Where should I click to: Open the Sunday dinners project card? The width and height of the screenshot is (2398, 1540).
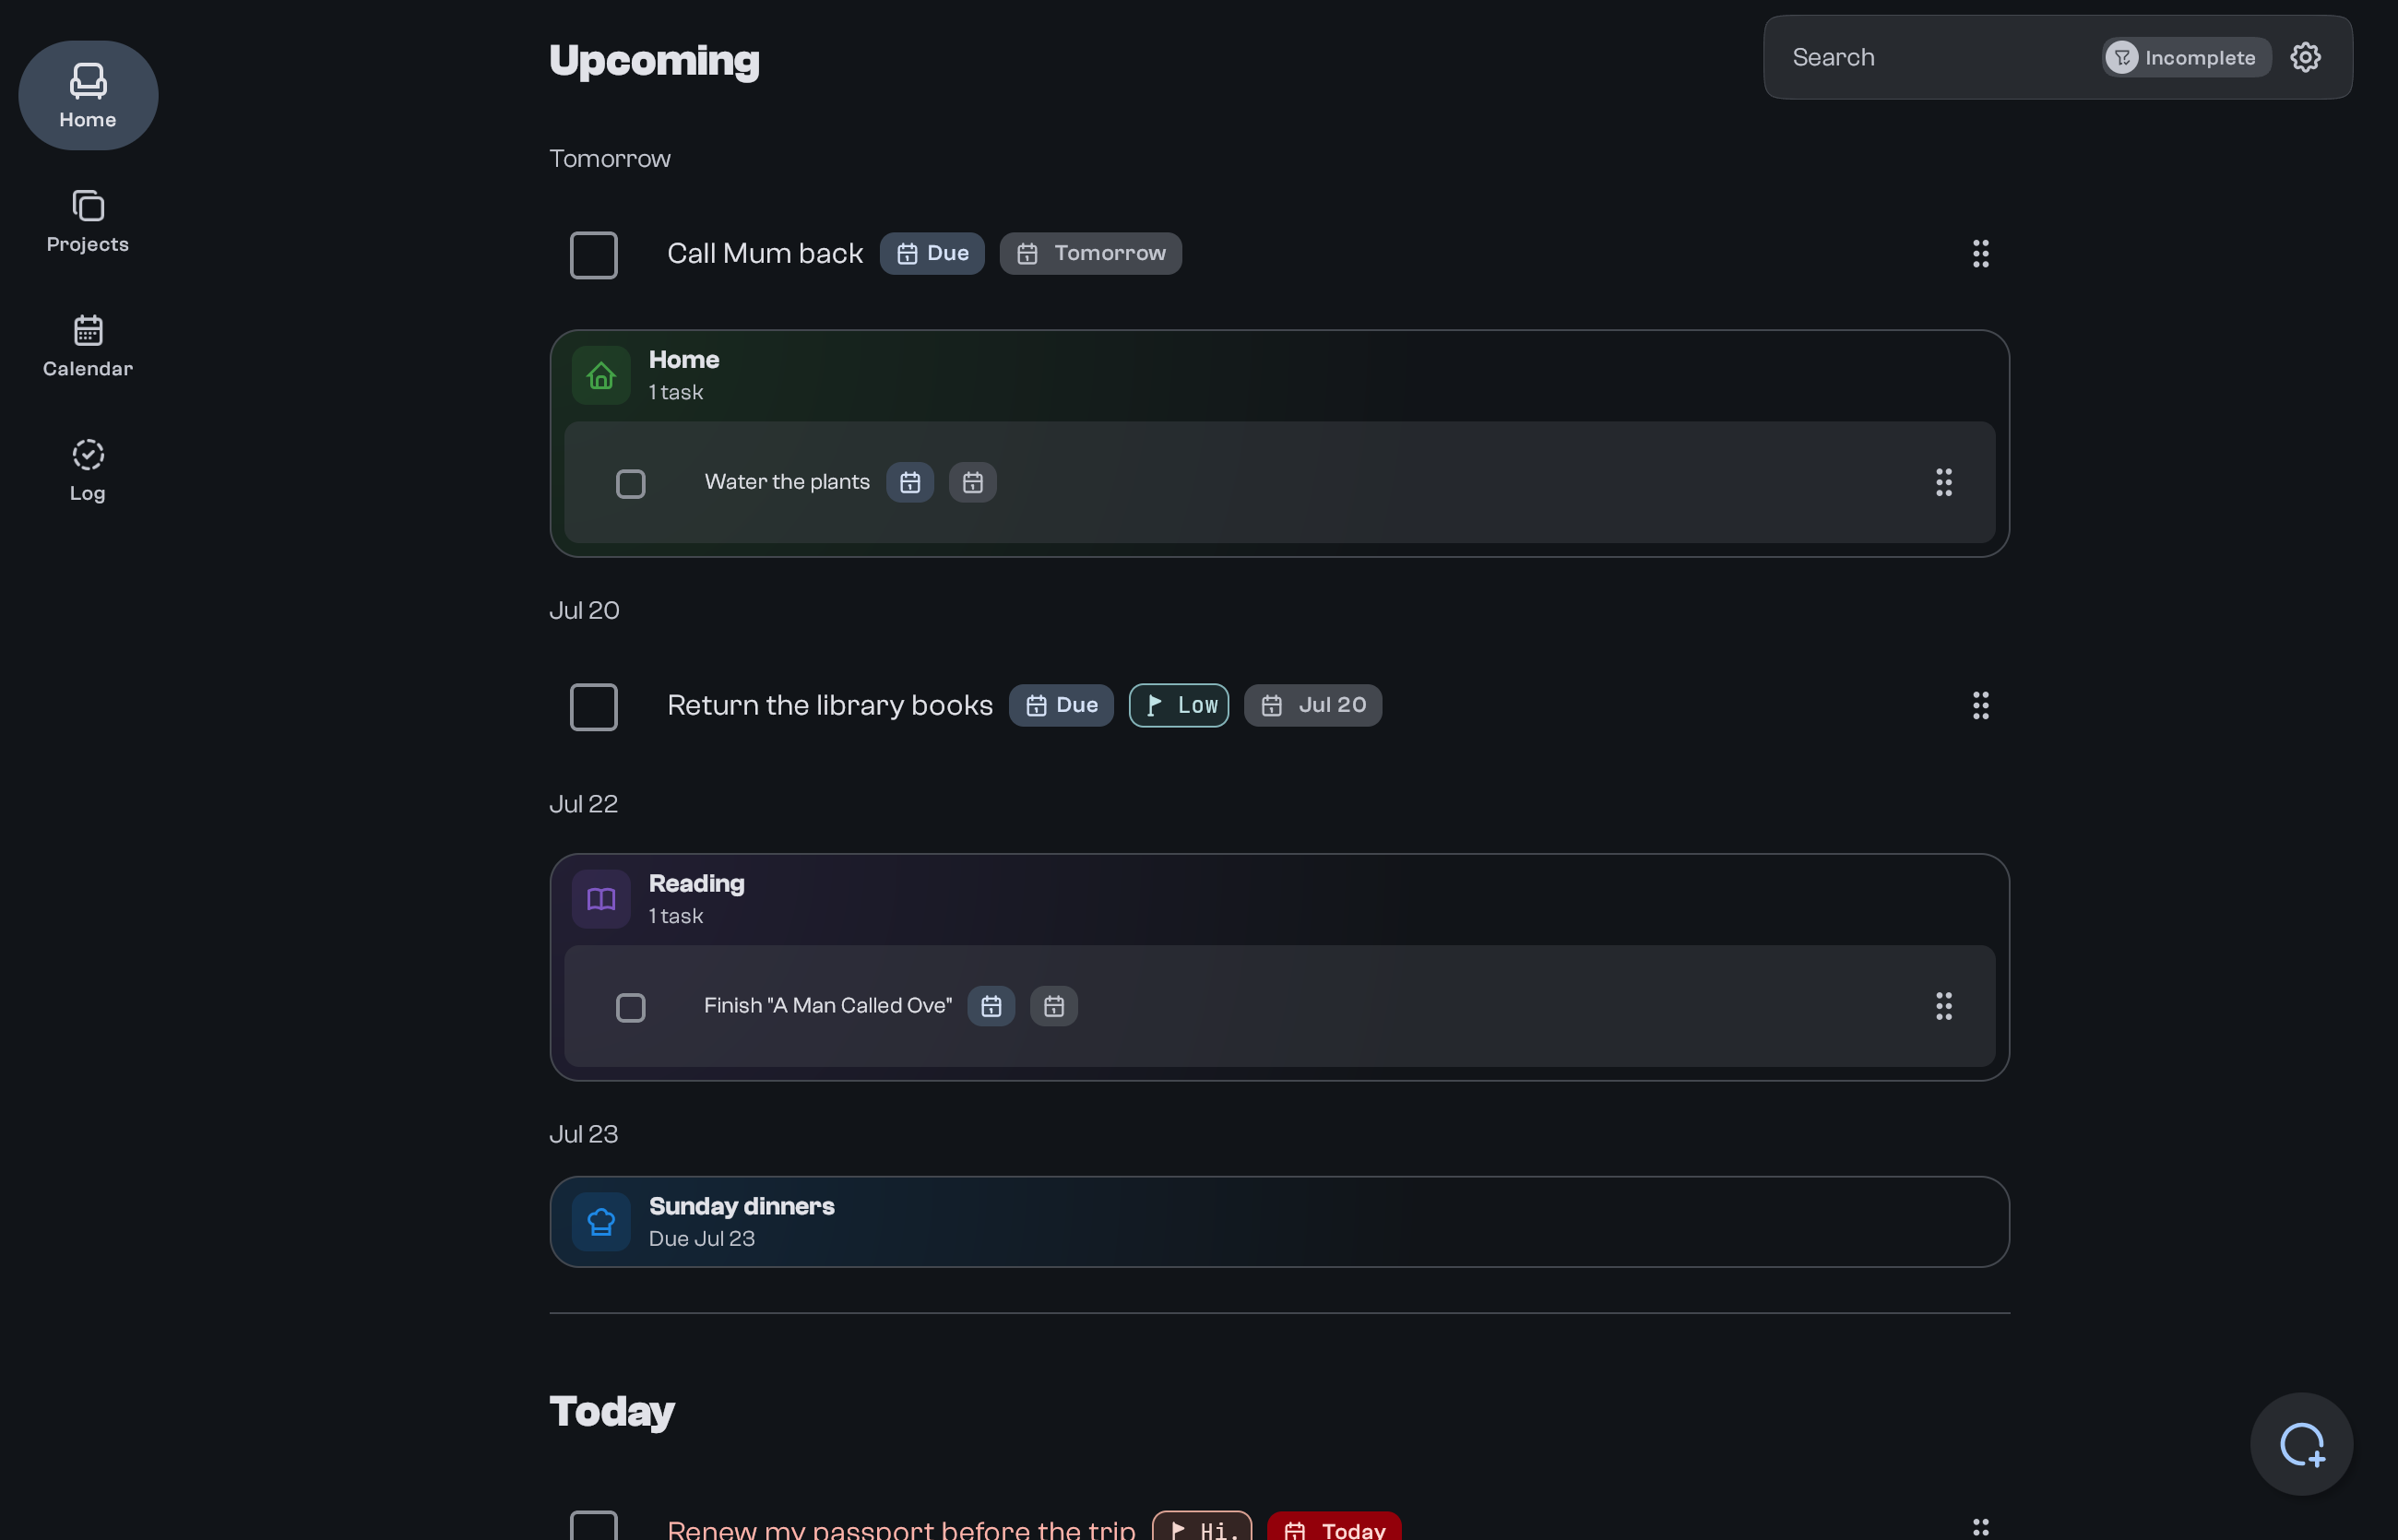pos(1279,1222)
